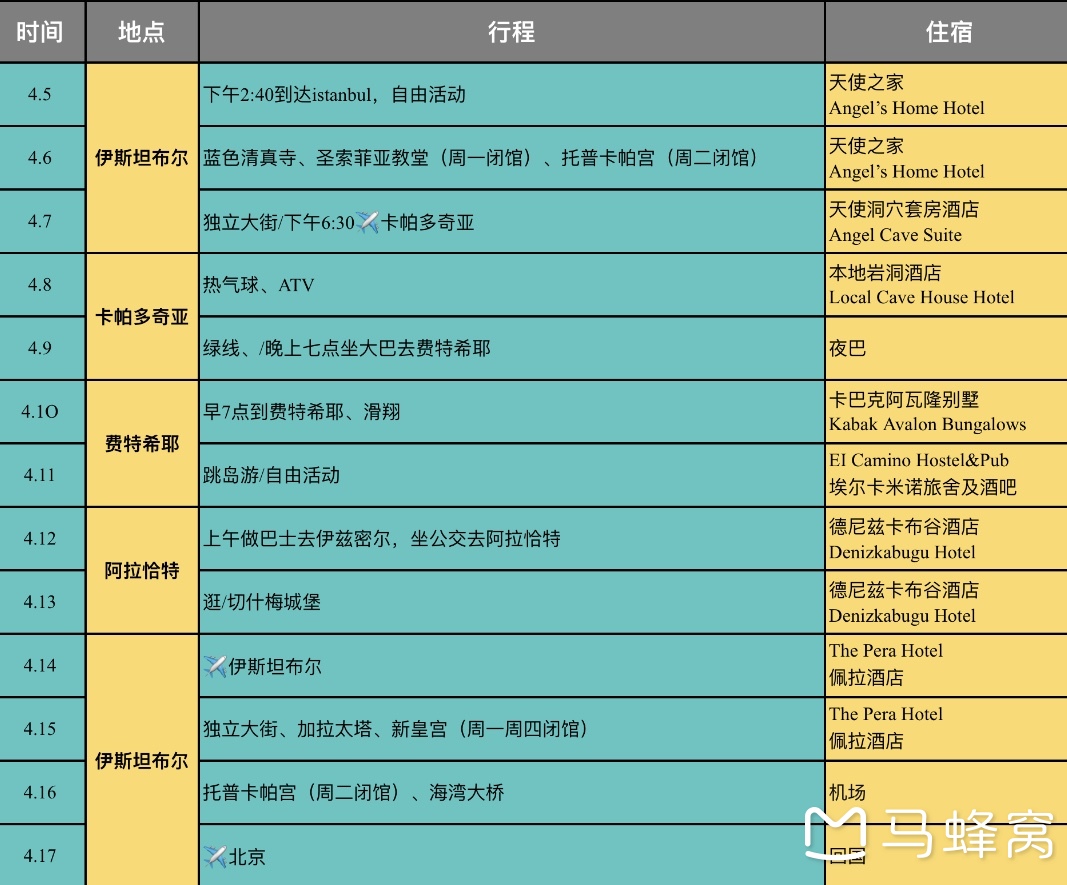Click the 行程 column header
The height and width of the screenshot is (885, 1067).
[511, 32]
